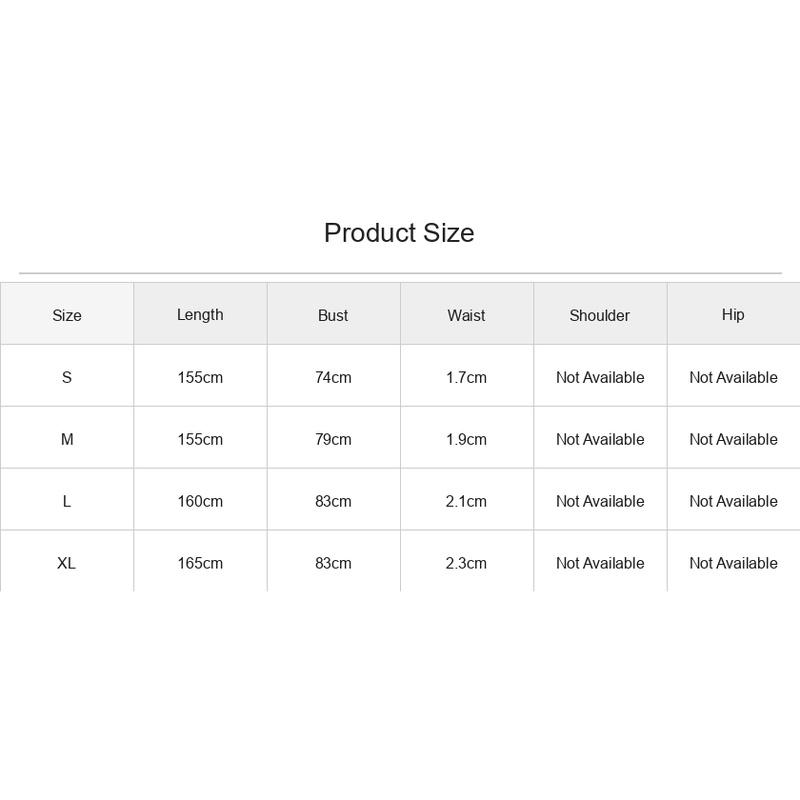Click the 160cm length cell
Screen dimensions: 800x800
tap(200, 501)
